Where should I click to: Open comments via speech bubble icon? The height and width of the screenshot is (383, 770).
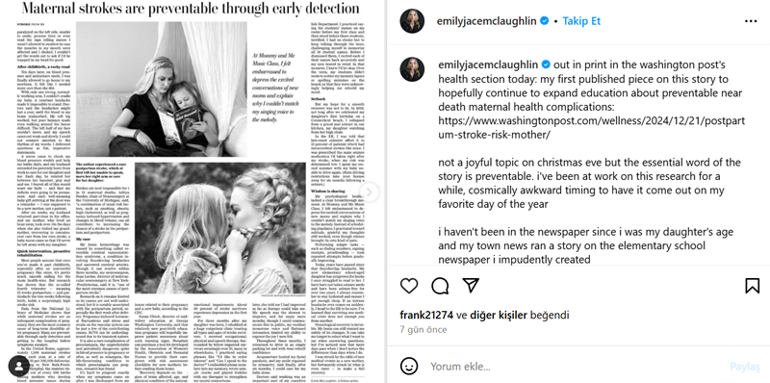click(440, 285)
